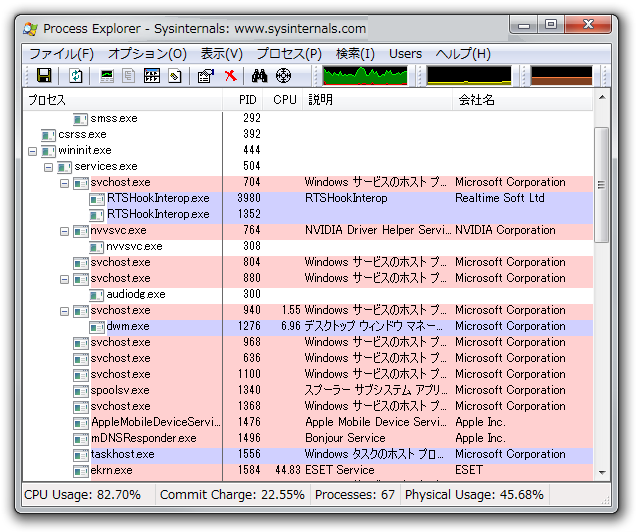Select svchost.exe with PID 1100

tap(308, 375)
